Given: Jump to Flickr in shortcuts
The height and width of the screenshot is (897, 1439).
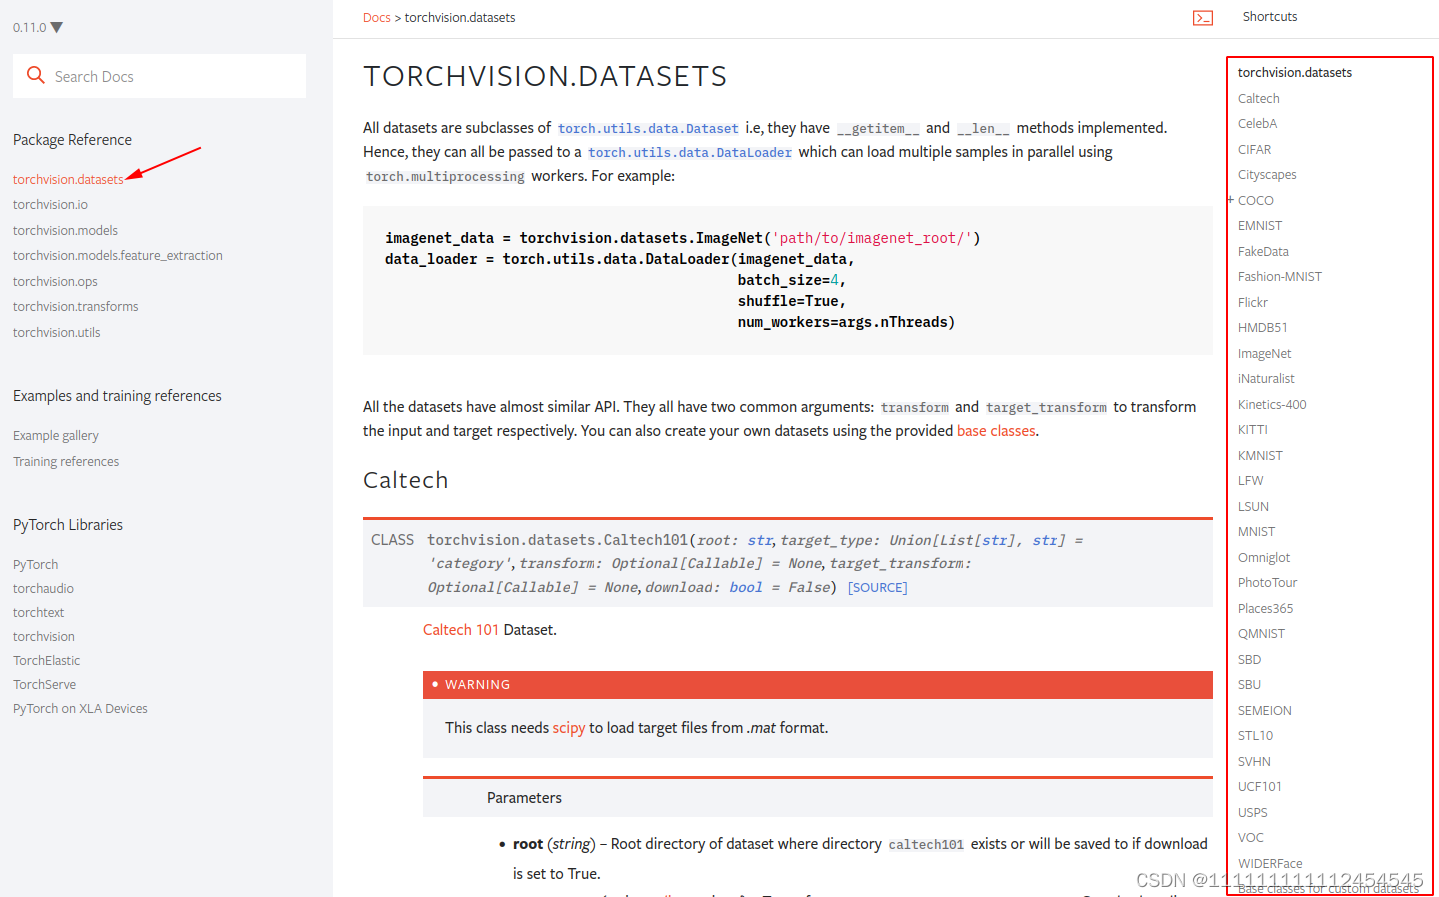Looking at the screenshot, I should (x=1253, y=303).
